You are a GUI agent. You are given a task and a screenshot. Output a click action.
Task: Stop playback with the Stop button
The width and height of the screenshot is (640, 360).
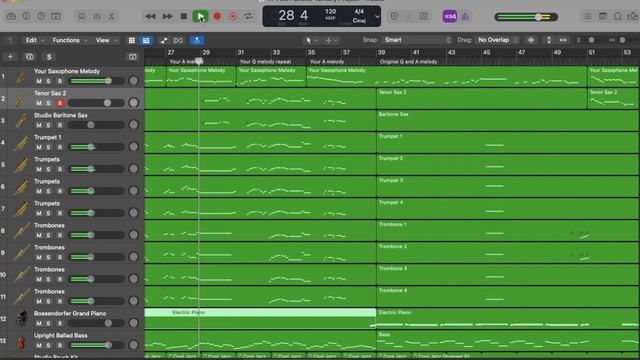tap(184, 16)
